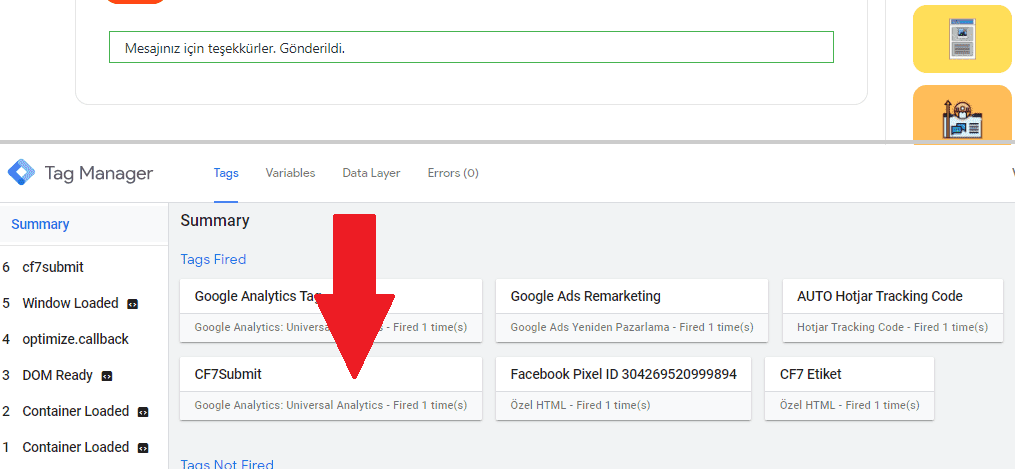Viewport: 1015px width, 469px height.
Task: Click the Tag Manager logo icon
Action: [x=21, y=173]
